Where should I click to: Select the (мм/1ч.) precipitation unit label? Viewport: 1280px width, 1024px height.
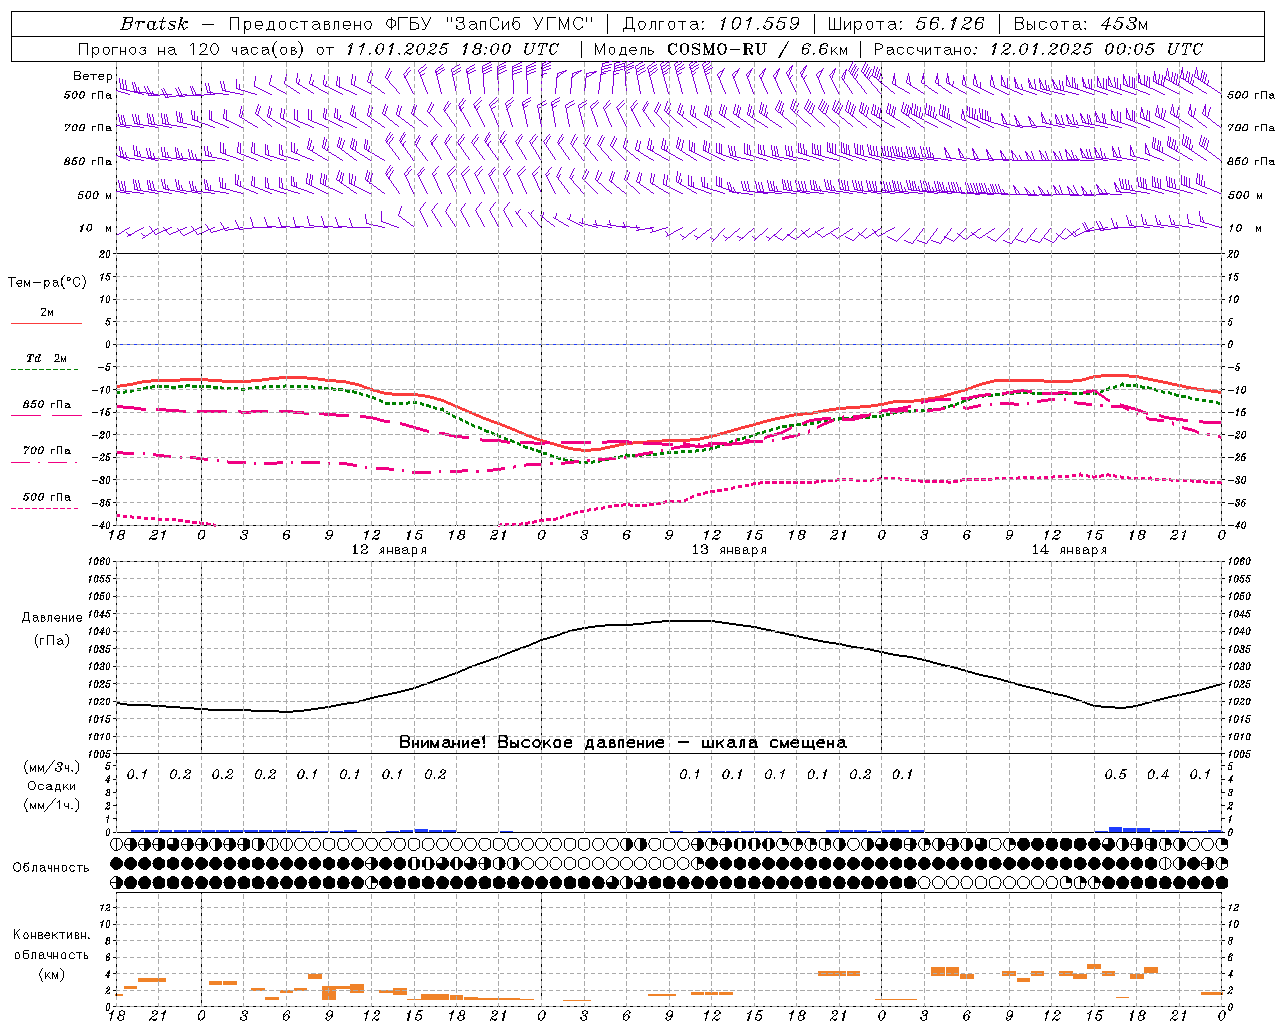[x=51, y=805]
